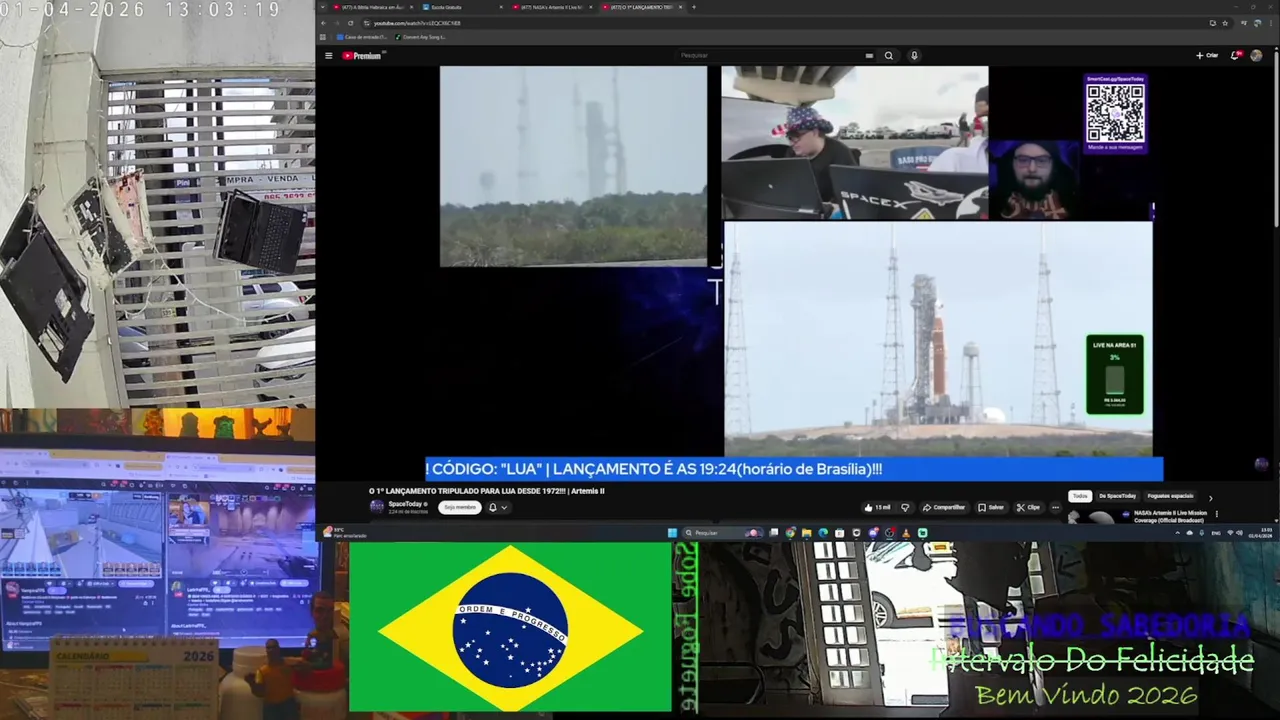
Task: Open options for NASA's Artemis II recommended video
Action: (1217, 514)
